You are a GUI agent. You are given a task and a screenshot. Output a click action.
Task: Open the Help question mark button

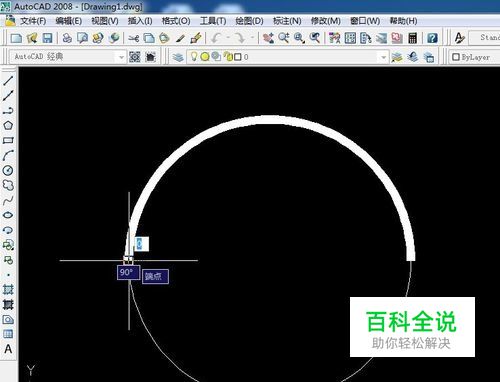432,38
